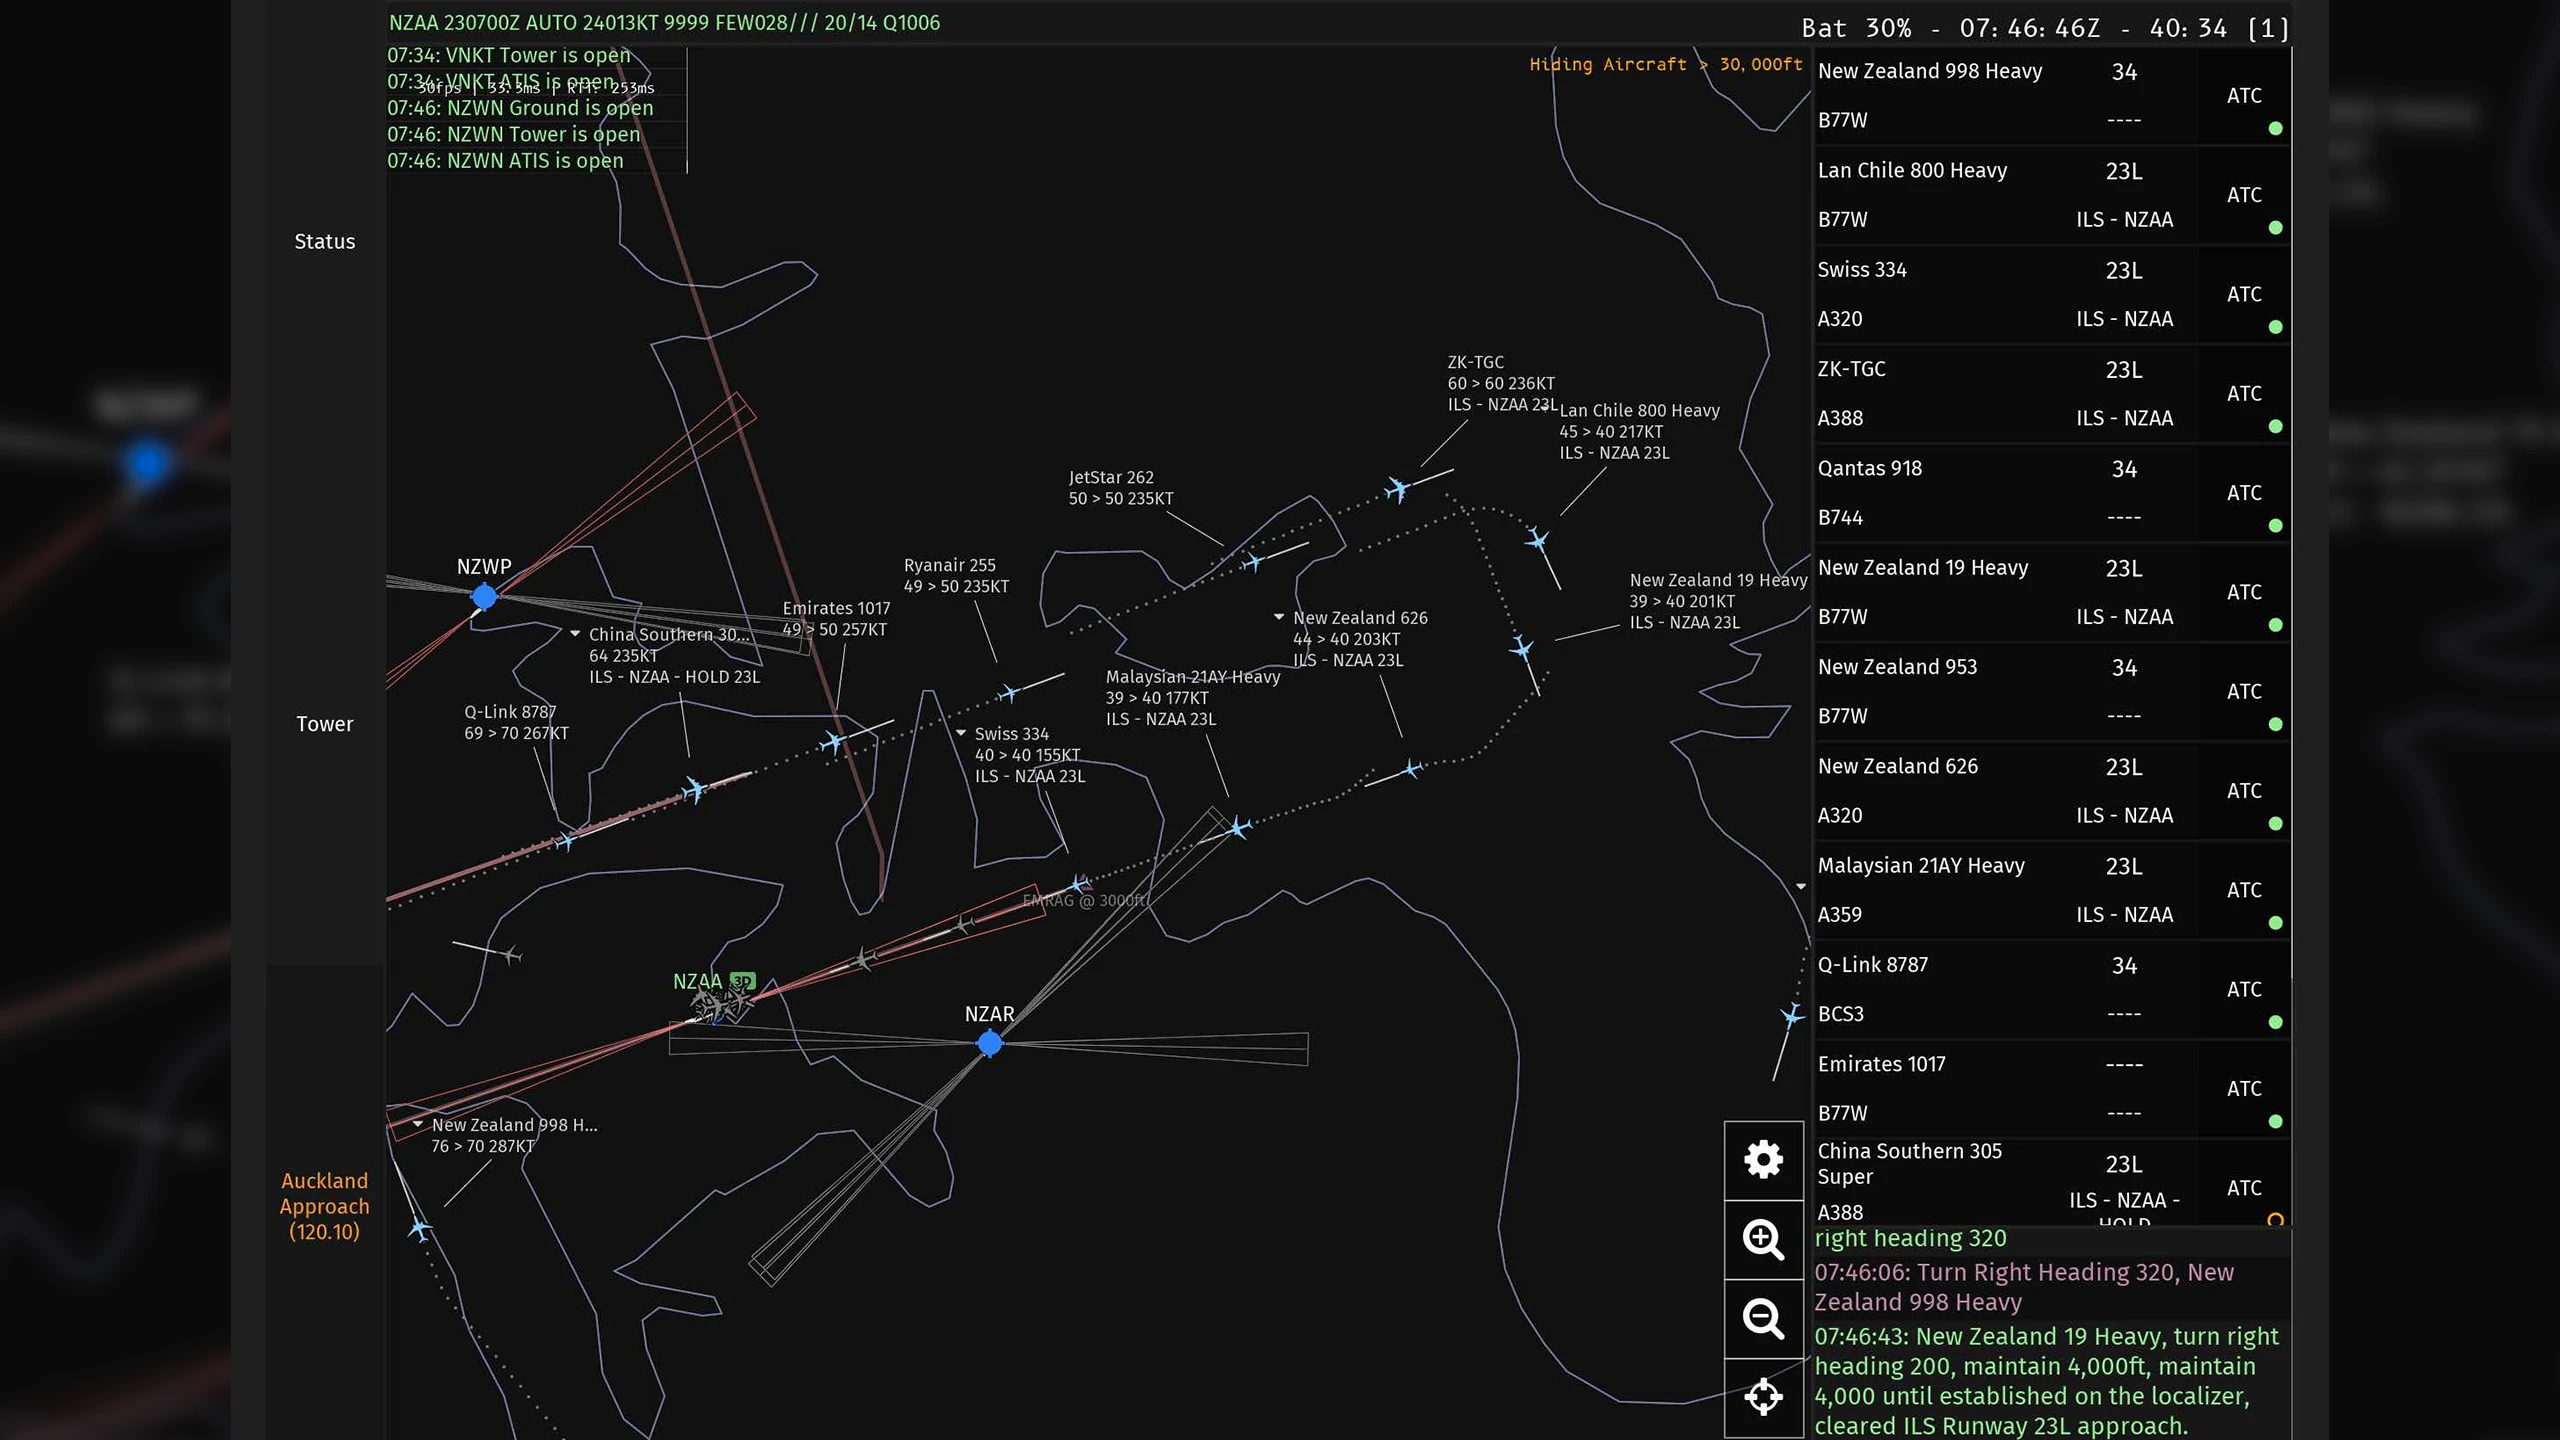Select the NZAR airport blue marker
The image size is (2560, 1440).
(989, 1043)
